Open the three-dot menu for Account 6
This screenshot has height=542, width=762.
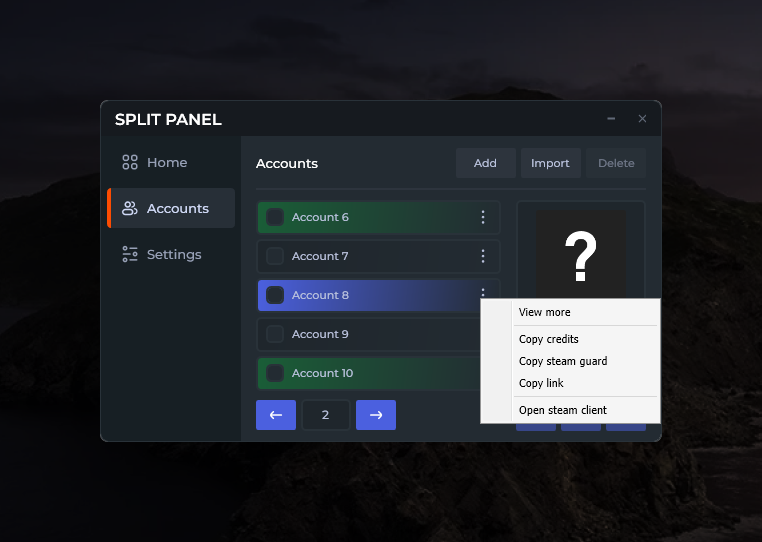(483, 217)
